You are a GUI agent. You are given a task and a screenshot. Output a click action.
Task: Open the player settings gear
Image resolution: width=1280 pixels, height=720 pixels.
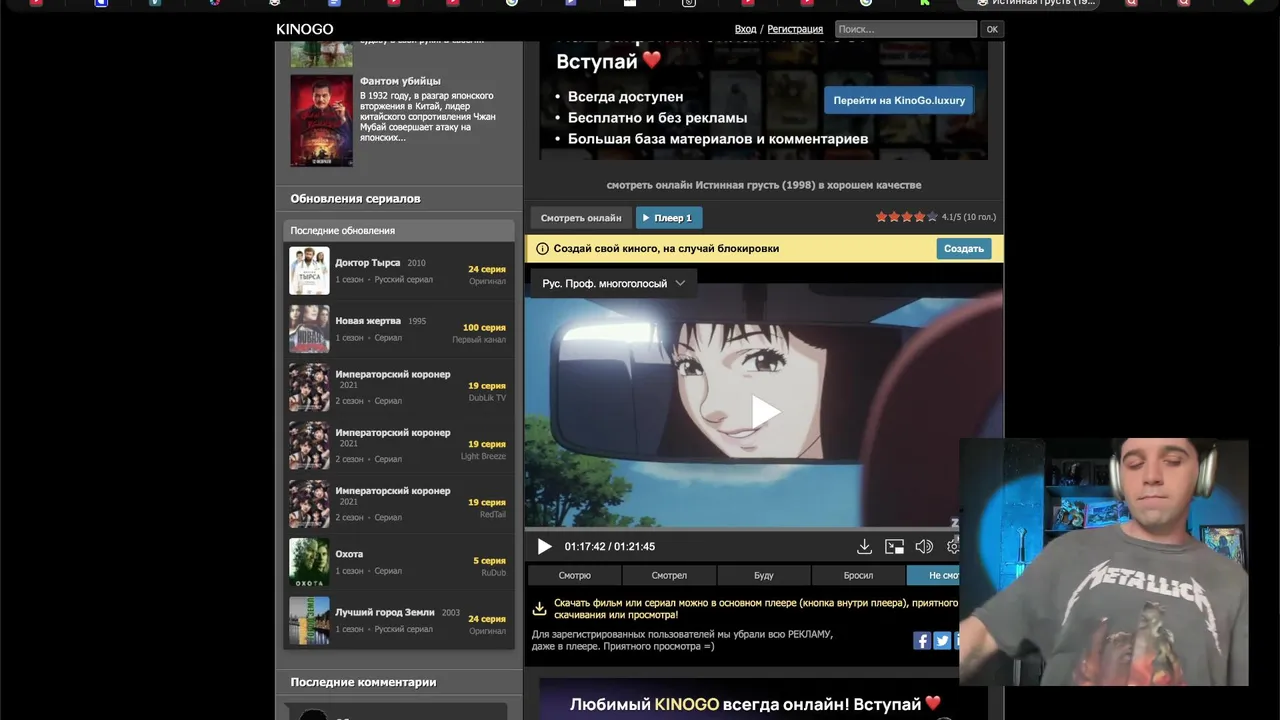(953, 547)
